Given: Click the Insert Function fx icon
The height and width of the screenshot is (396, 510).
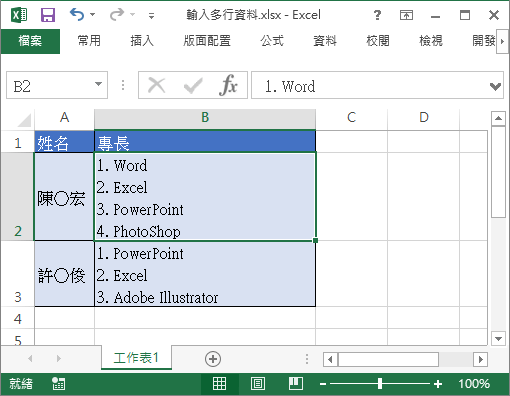Looking at the screenshot, I should tap(228, 85).
